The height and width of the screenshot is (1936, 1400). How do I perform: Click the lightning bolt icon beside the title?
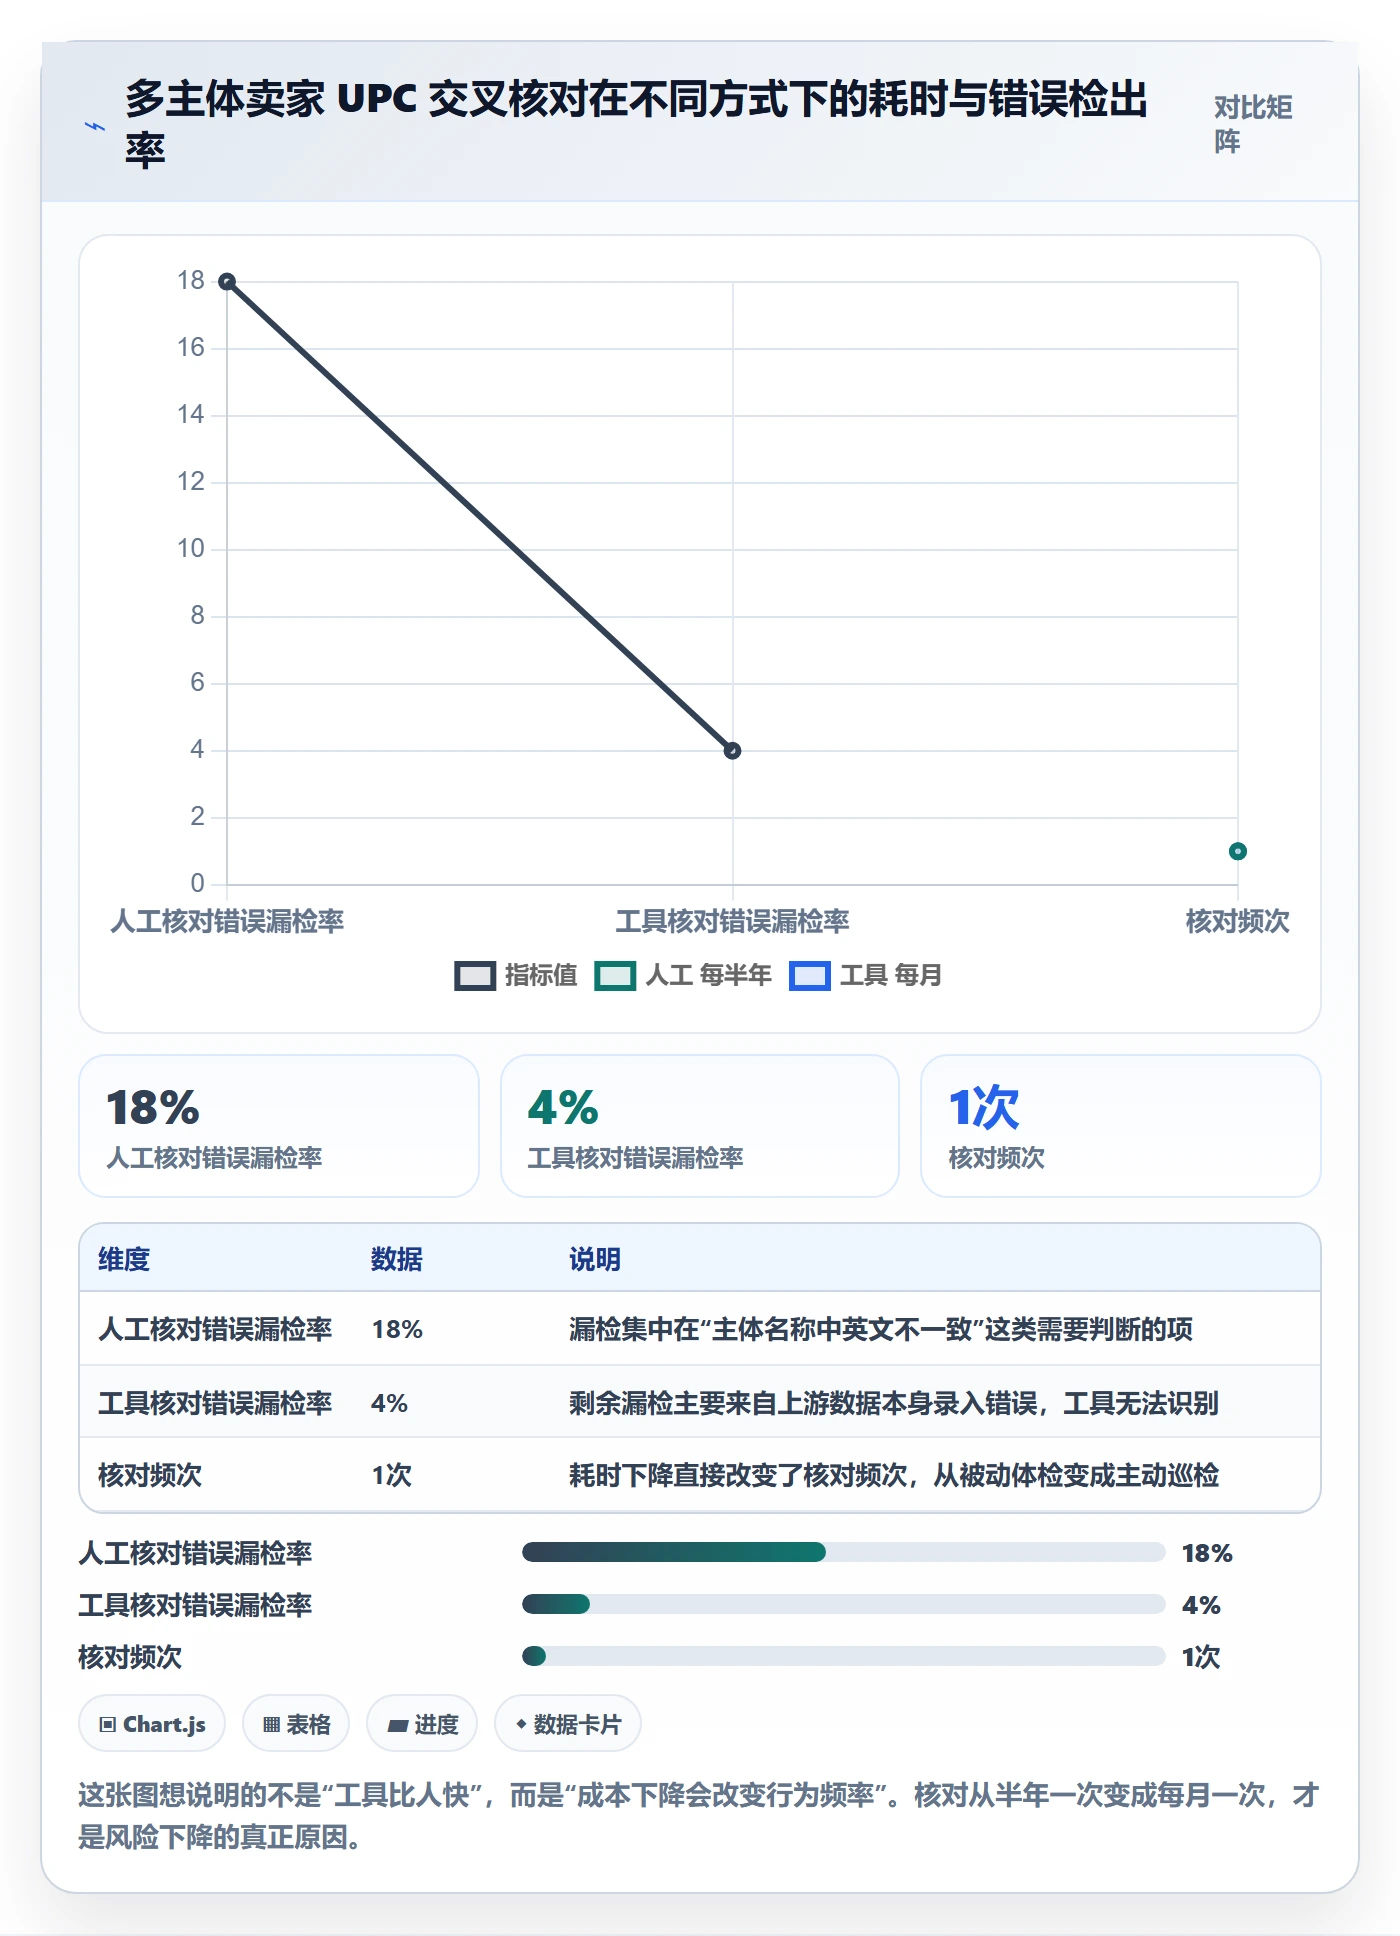point(95,127)
